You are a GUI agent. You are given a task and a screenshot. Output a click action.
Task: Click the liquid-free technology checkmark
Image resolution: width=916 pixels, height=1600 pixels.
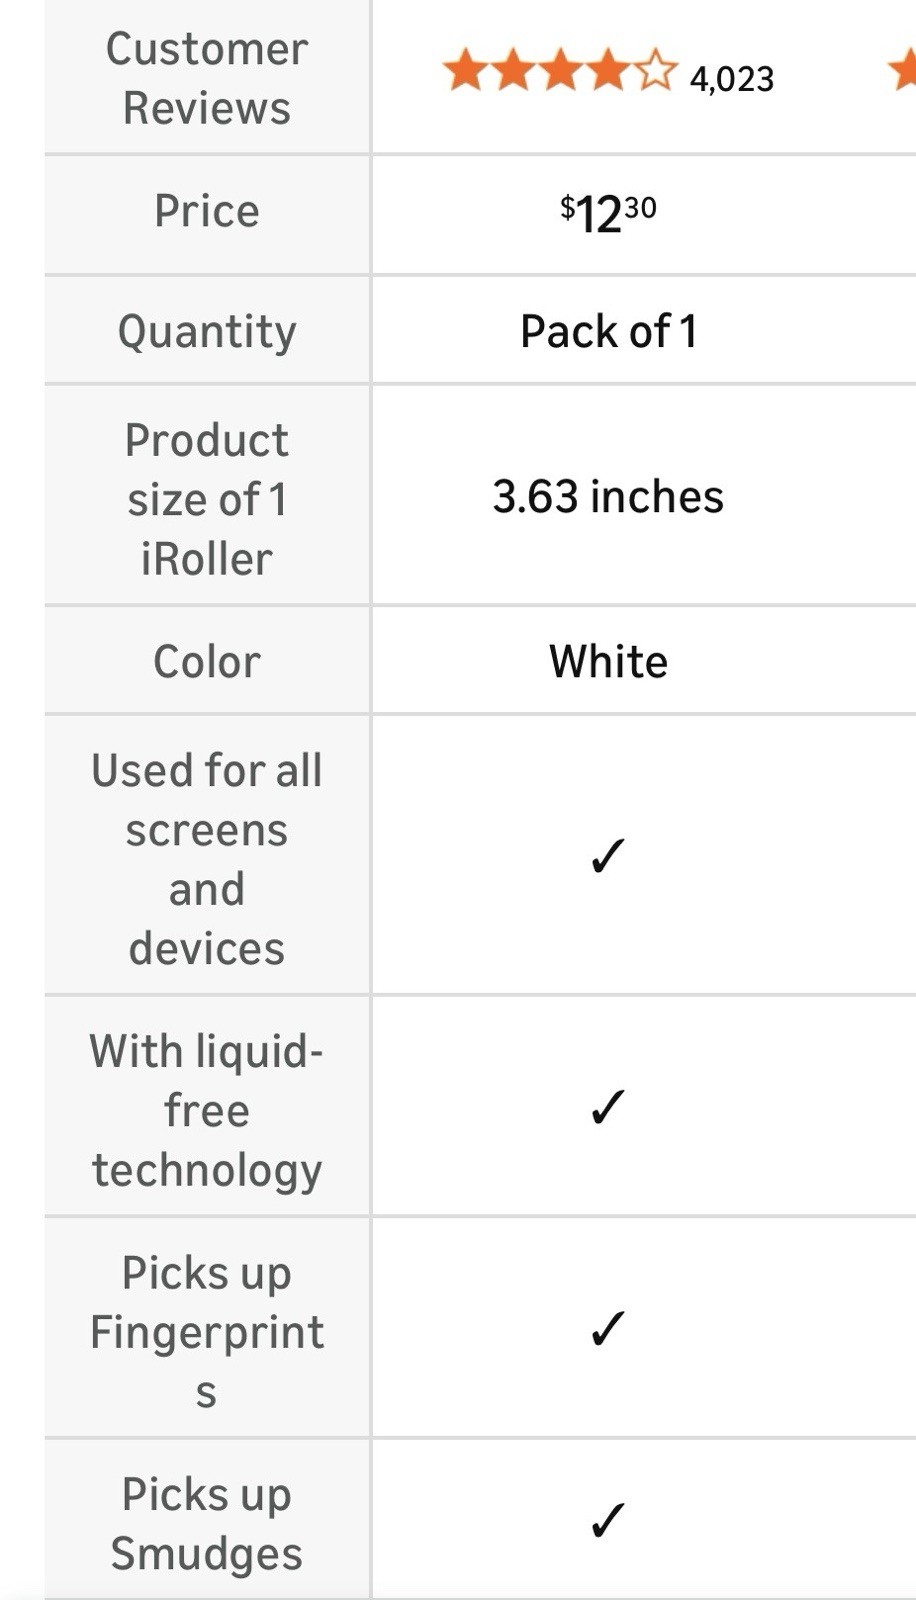click(x=607, y=1107)
